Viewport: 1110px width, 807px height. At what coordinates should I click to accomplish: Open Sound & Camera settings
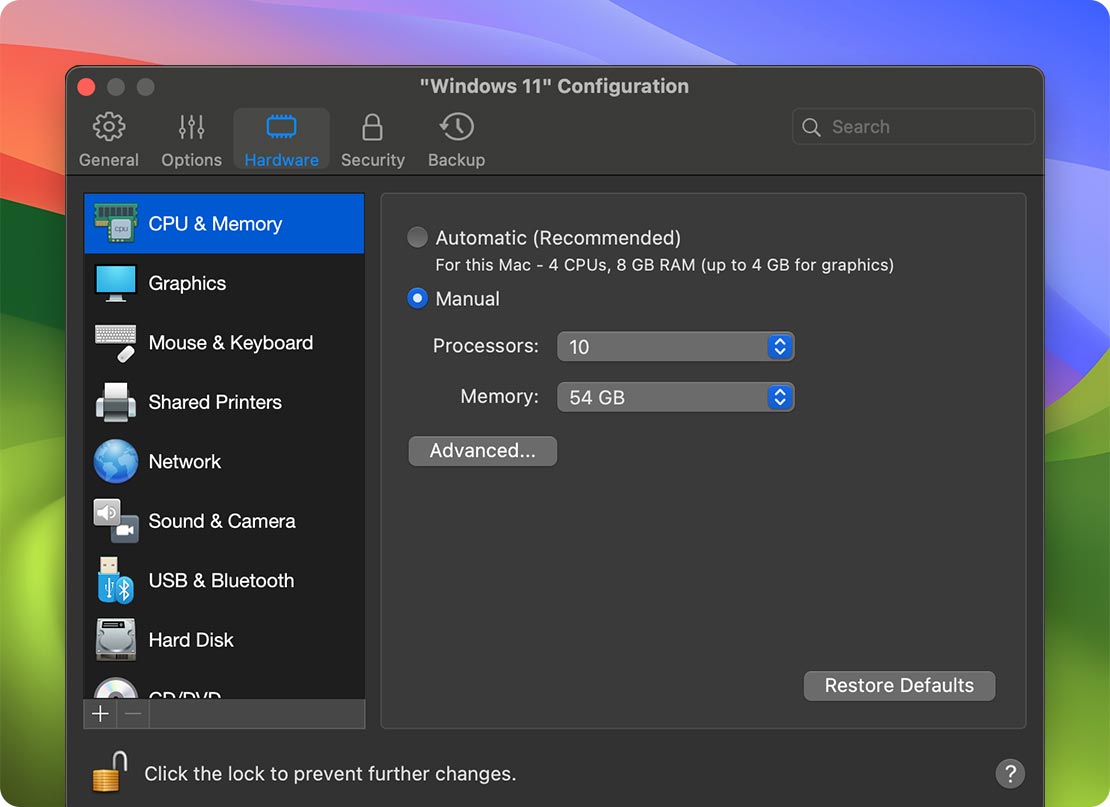point(115,521)
